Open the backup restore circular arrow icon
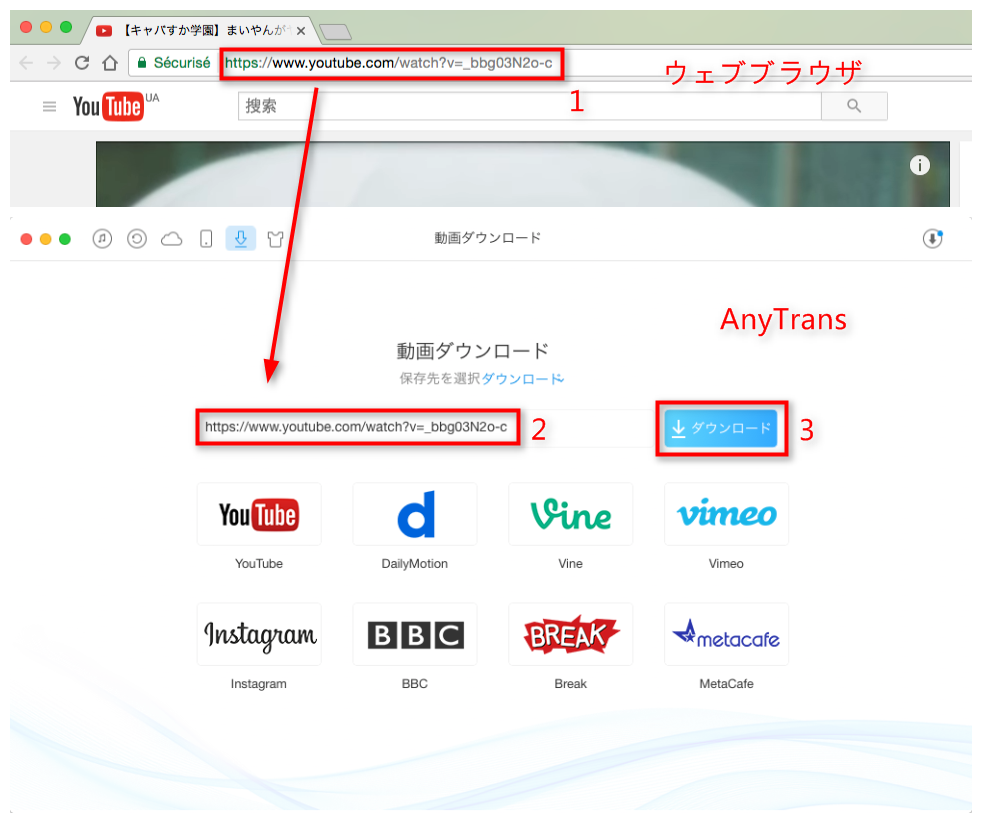The height and width of the screenshot is (823, 982). [137, 239]
